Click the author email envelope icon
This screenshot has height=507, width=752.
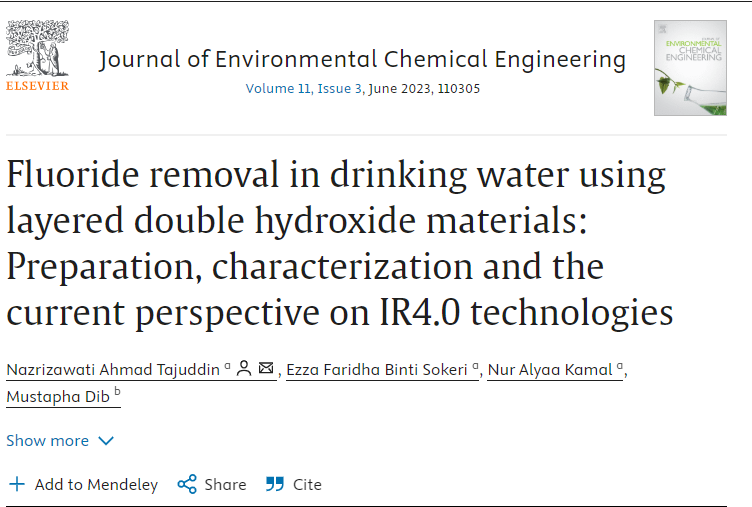pos(266,369)
